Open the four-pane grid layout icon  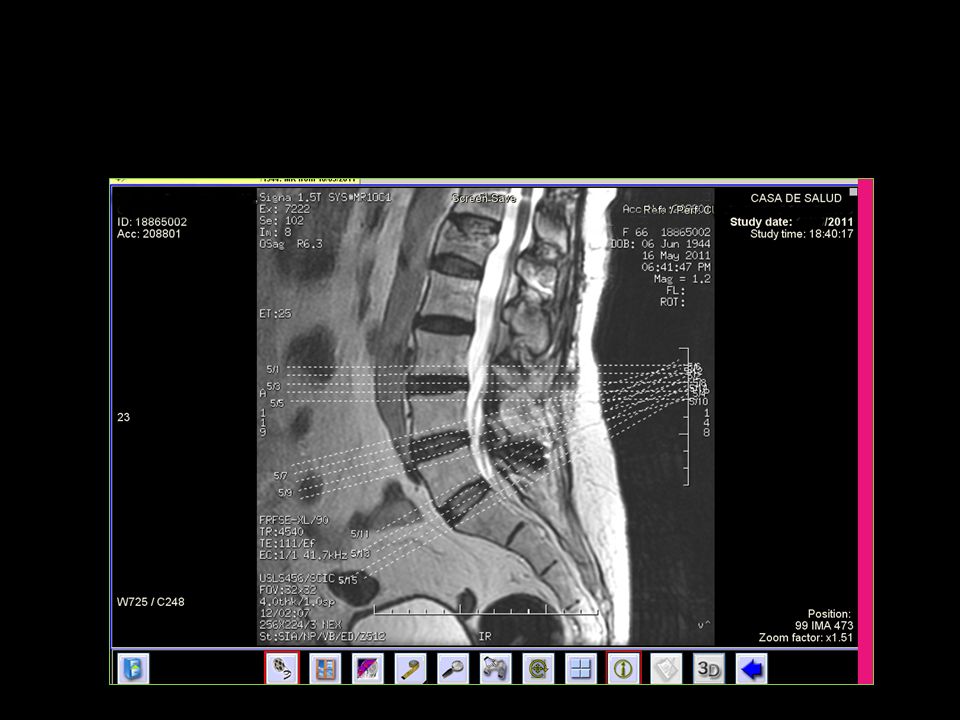580,669
